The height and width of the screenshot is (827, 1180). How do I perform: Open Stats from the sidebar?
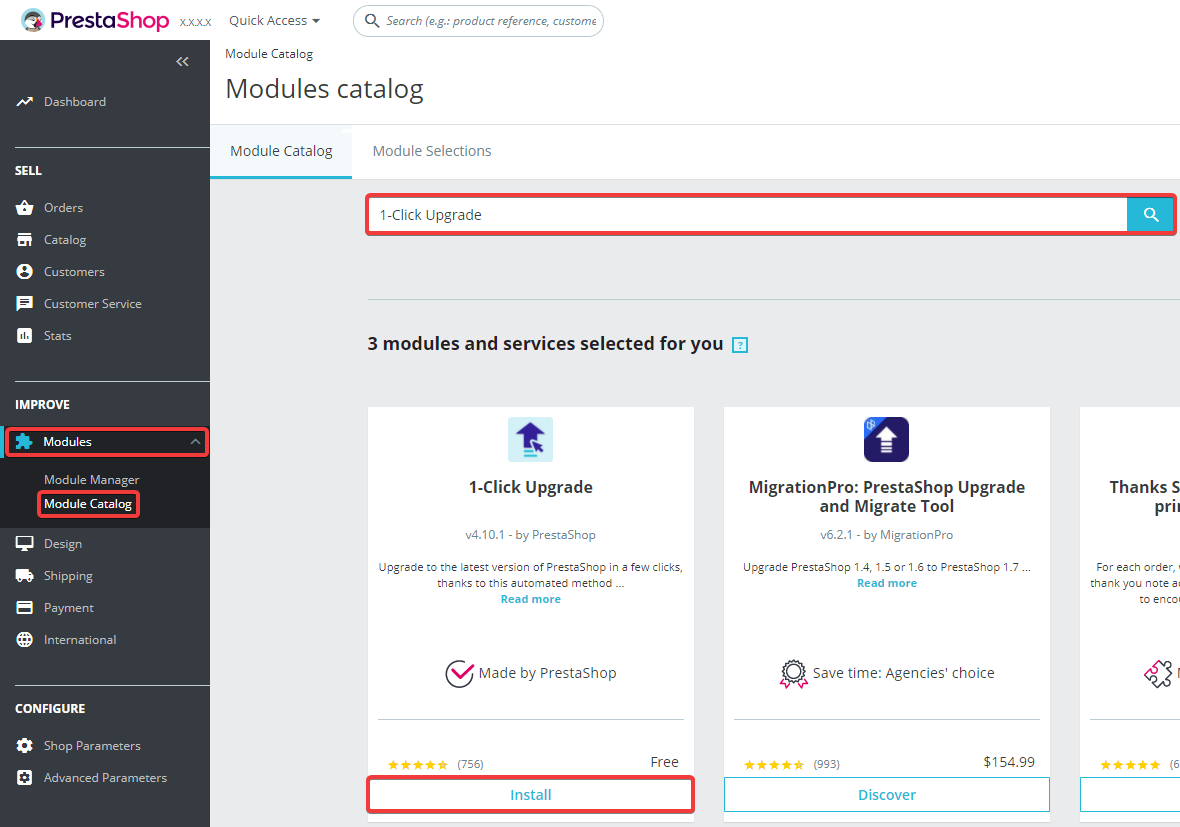[57, 336]
